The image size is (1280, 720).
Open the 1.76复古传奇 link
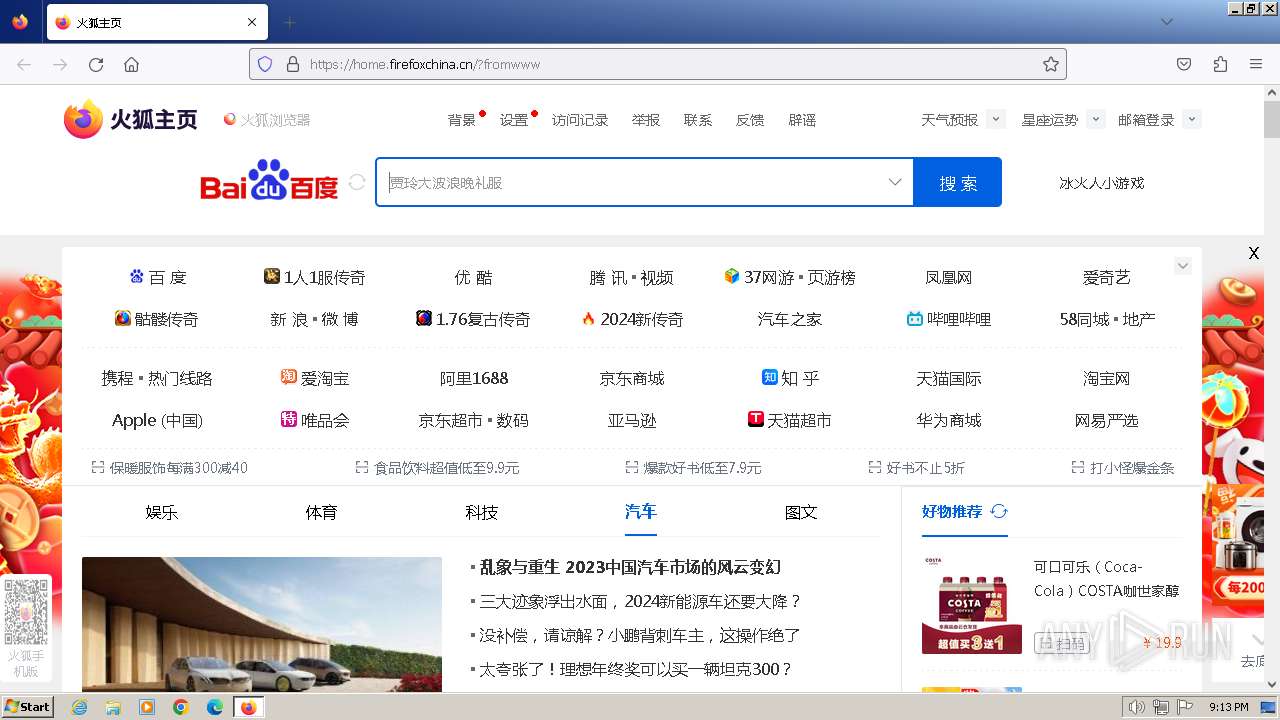tap(473, 319)
